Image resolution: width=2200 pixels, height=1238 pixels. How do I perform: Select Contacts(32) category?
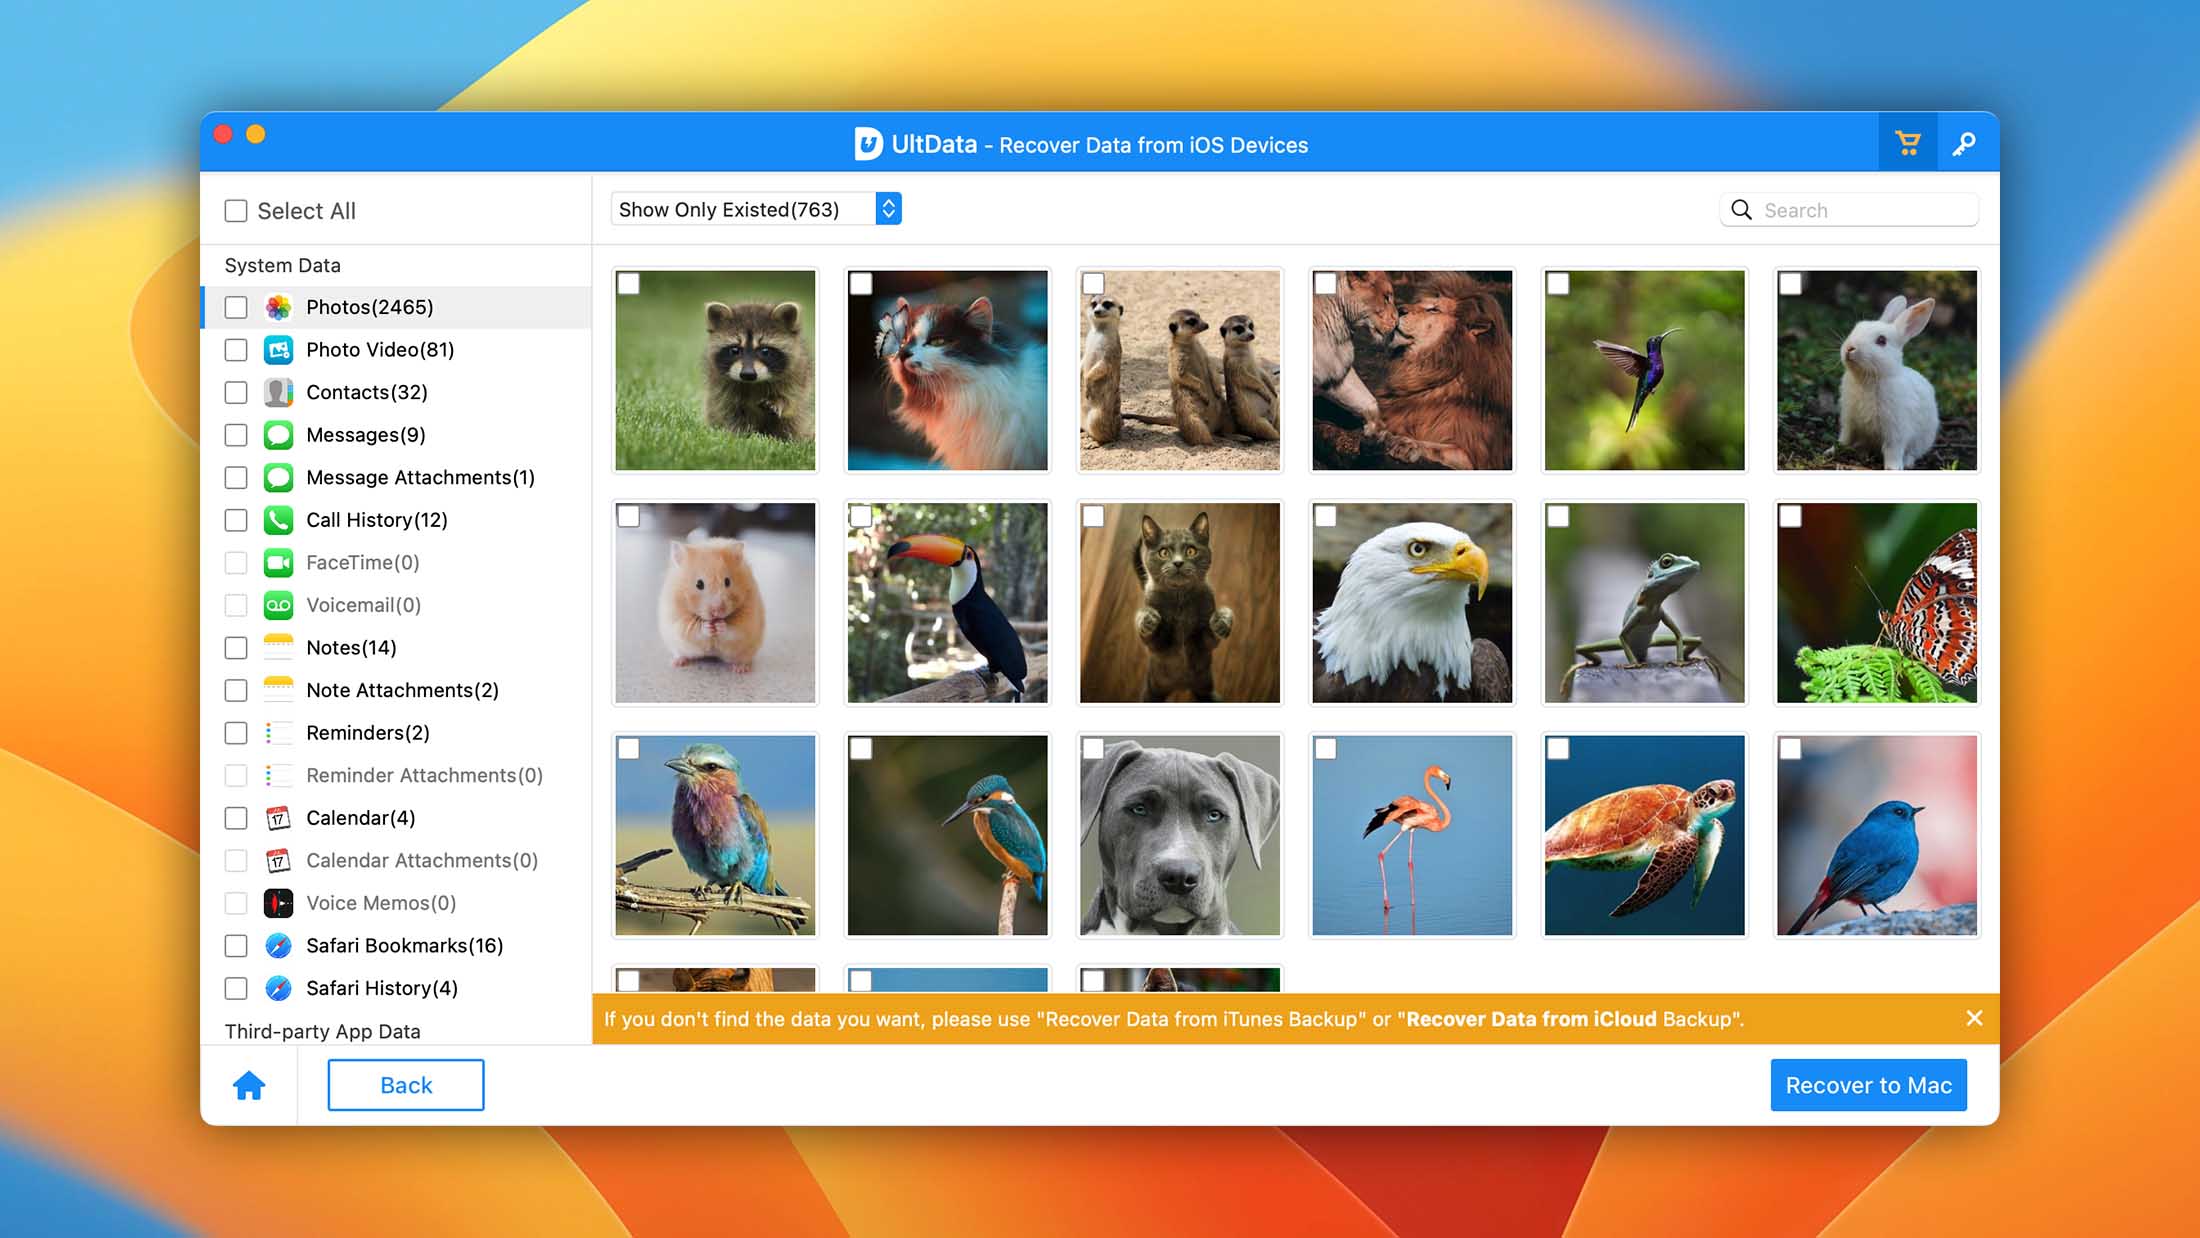[x=397, y=392]
